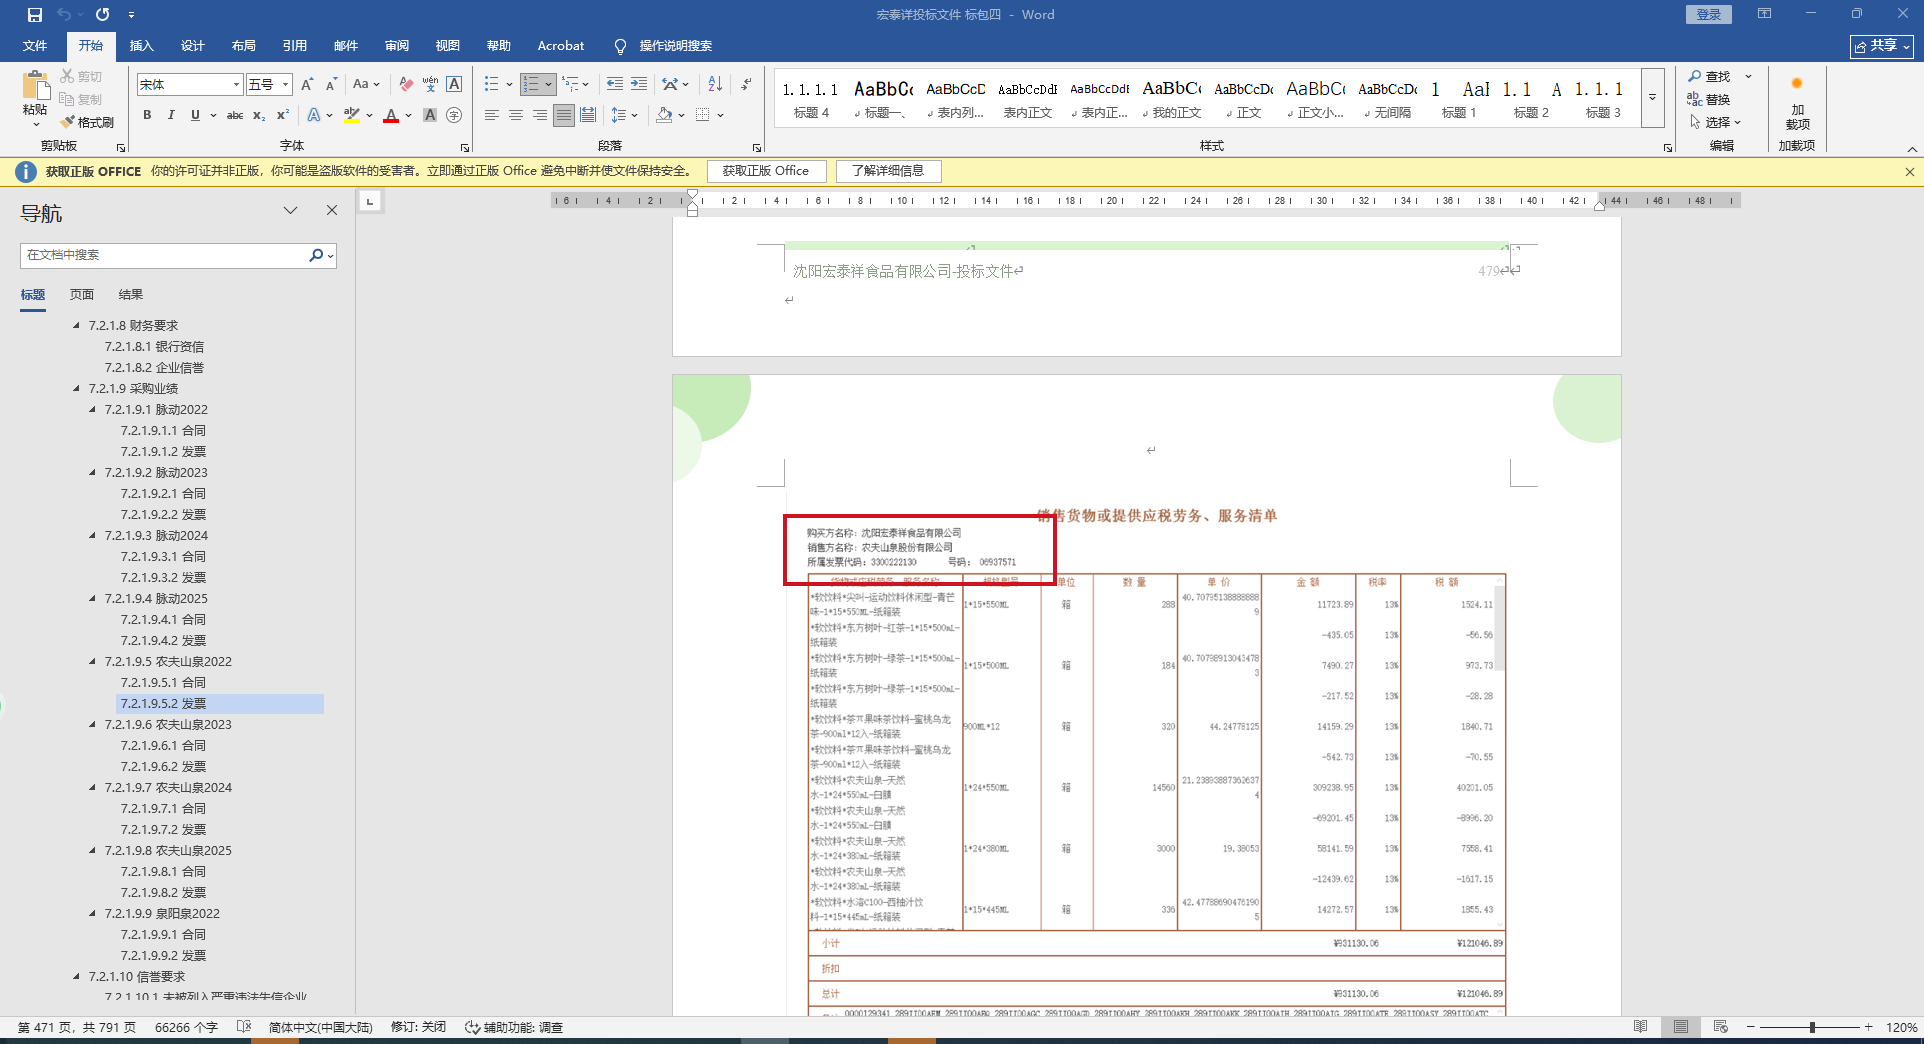
Task: Click the 获取正版 Office button
Action: 765,171
